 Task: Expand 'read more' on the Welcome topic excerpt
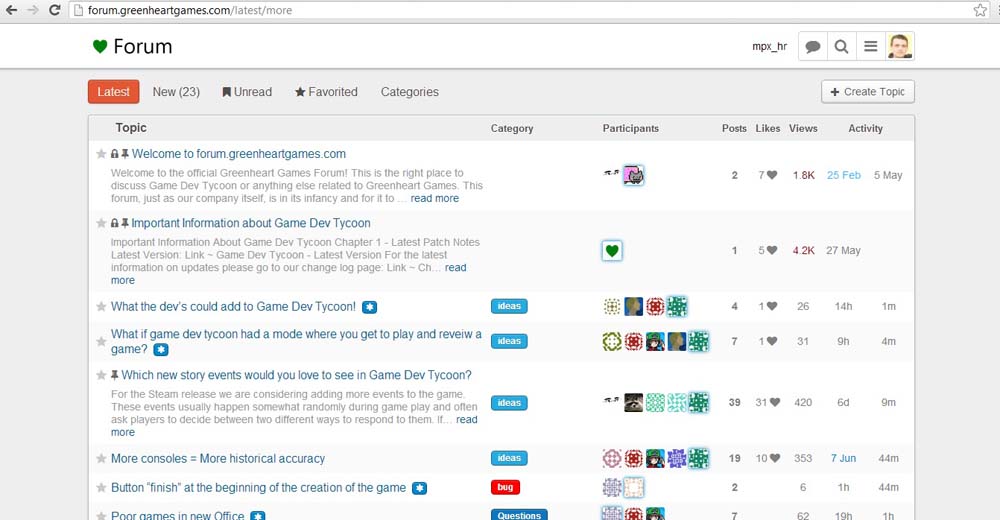click(x=434, y=199)
